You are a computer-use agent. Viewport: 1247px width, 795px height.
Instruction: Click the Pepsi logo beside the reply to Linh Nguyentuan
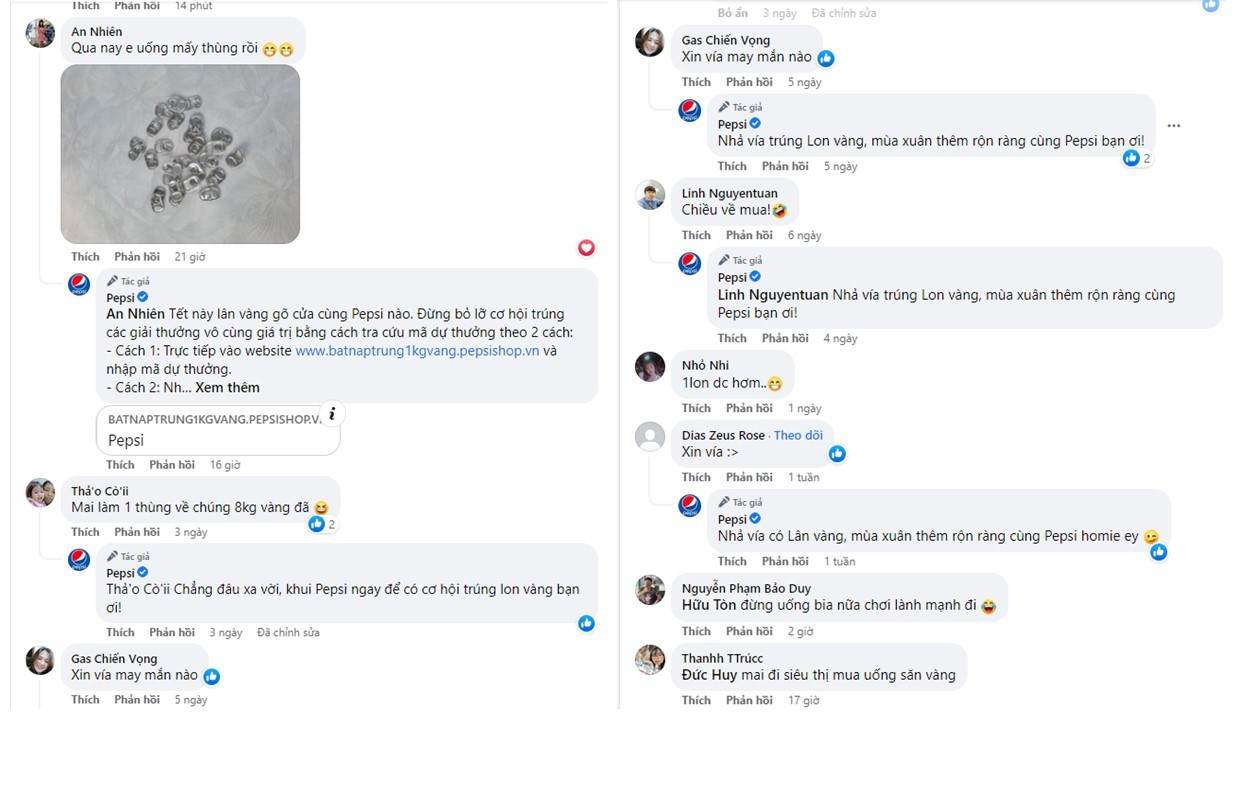[x=690, y=264]
